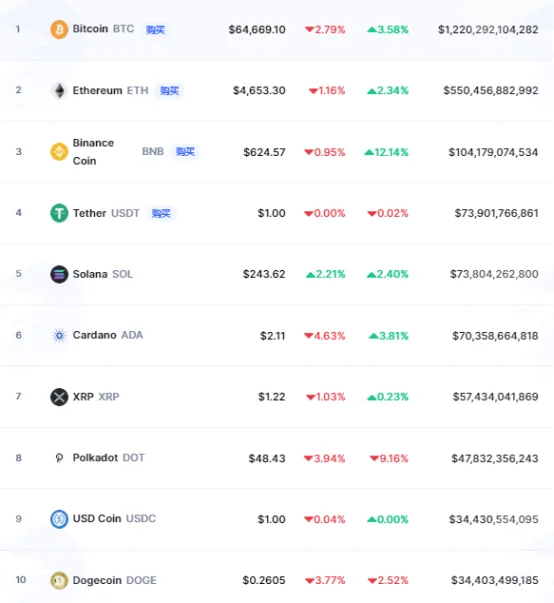This screenshot has width=554, height=603.
Task: Open the Dogecoin name link
Action: point(97,580)
